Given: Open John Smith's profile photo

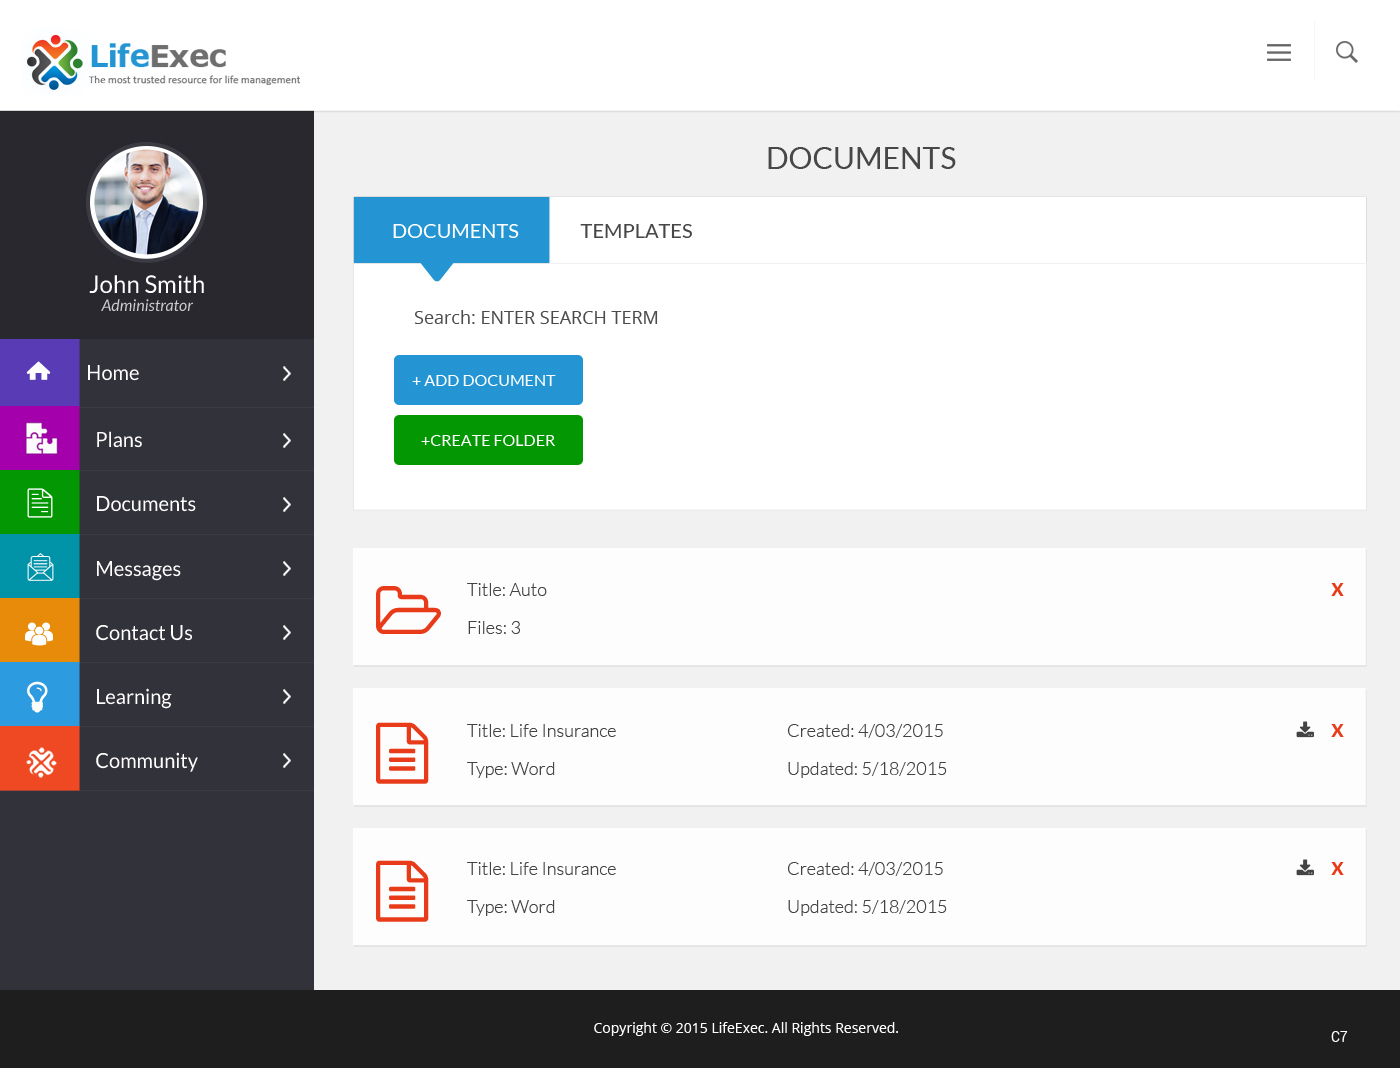Looking at the screenshot, I should tap(147, 202).
